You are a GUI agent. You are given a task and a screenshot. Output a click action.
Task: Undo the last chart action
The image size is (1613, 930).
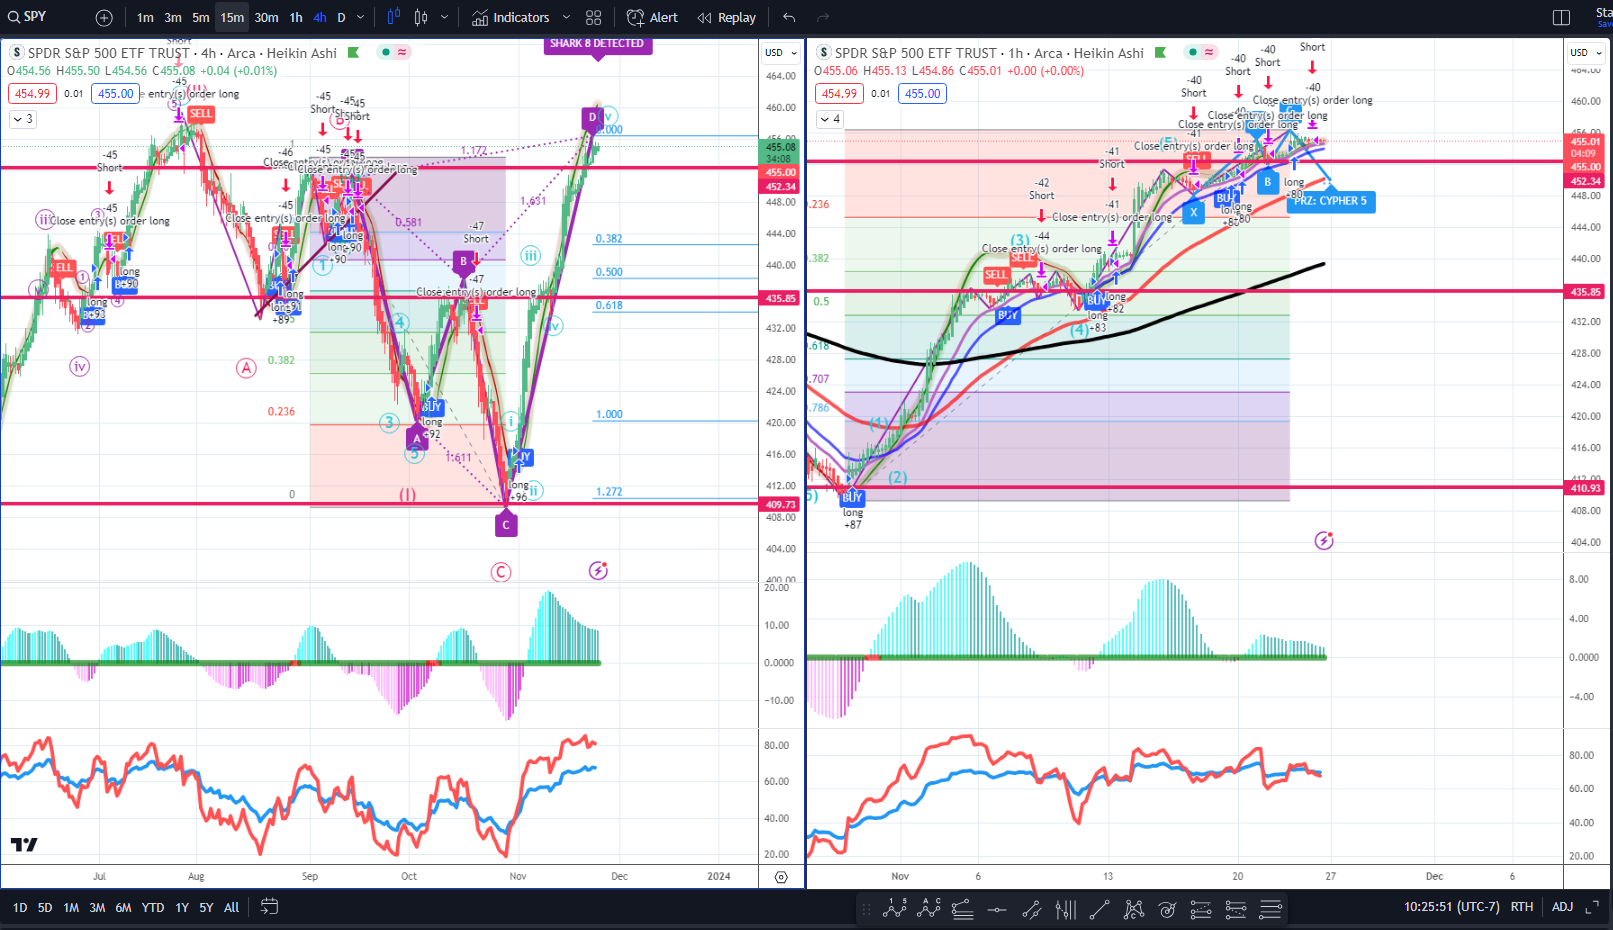click(x=789, y=18)
